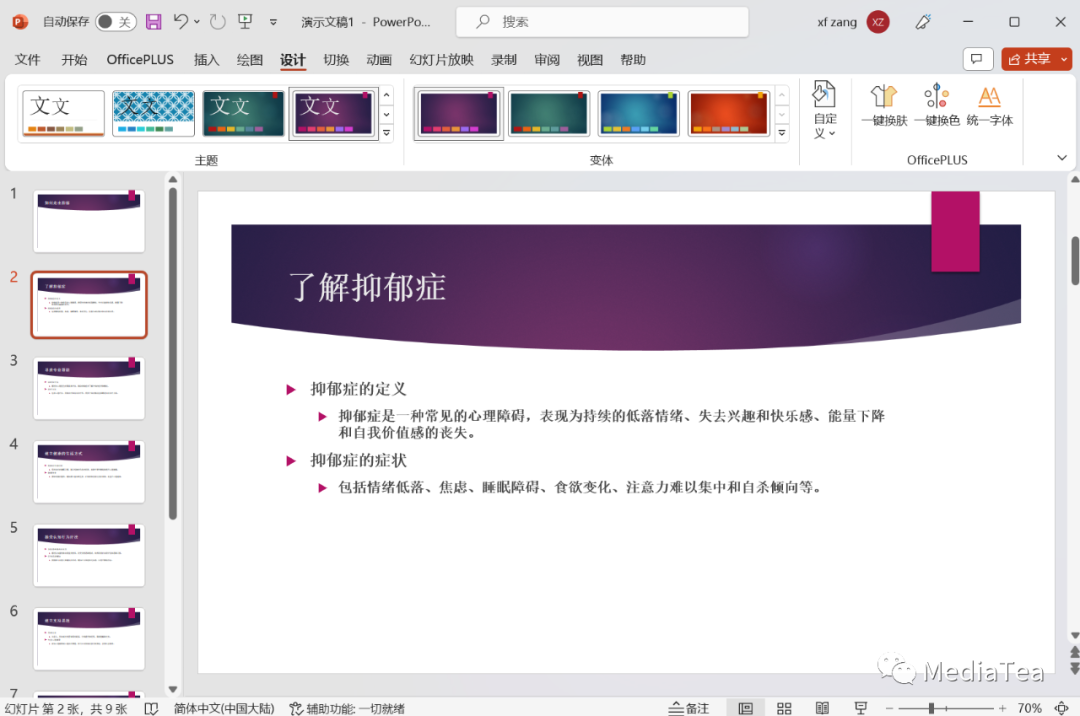The height and width of the screenshot is (716, 1080).
Task: Collapse the ribbon with chevron arrow
Action: [1062, 158]
